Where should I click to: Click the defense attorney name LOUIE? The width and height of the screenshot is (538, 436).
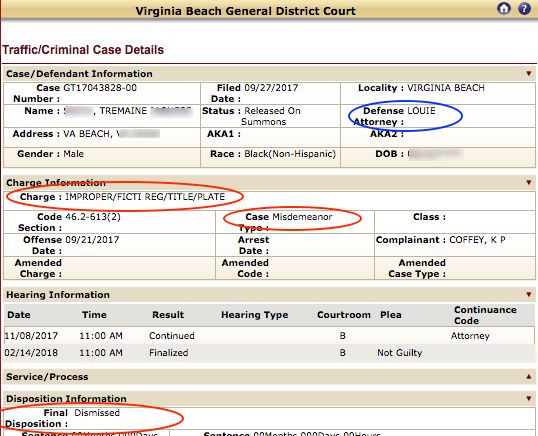tap(421, 111)
